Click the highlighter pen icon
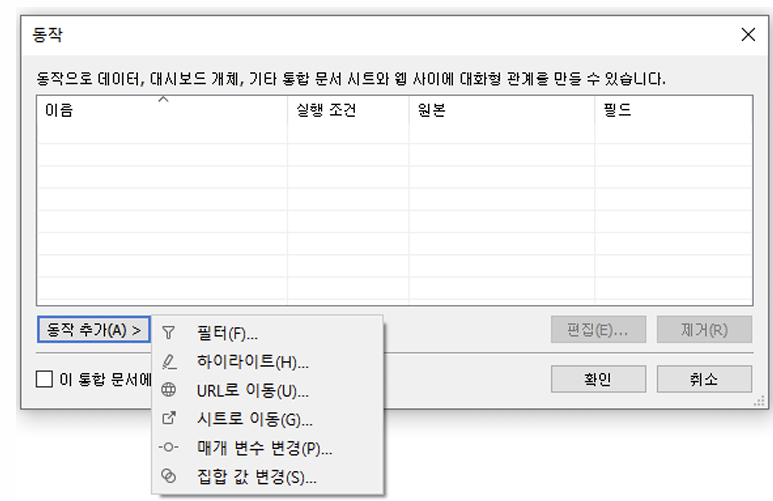The width and height of the screenshot is (773, 501). click(x=169, y=361)
